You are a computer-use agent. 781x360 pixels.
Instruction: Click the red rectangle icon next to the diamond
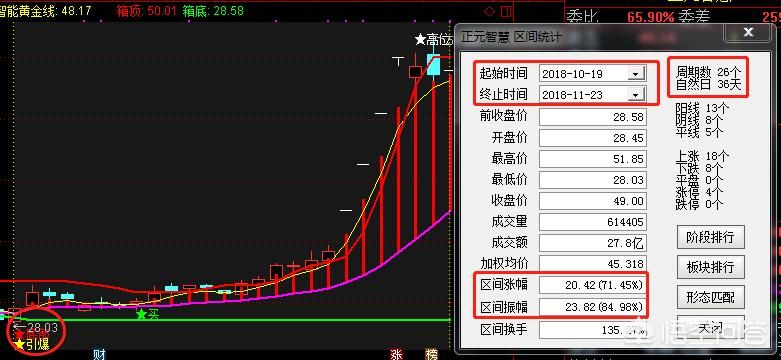coord(506,11)
